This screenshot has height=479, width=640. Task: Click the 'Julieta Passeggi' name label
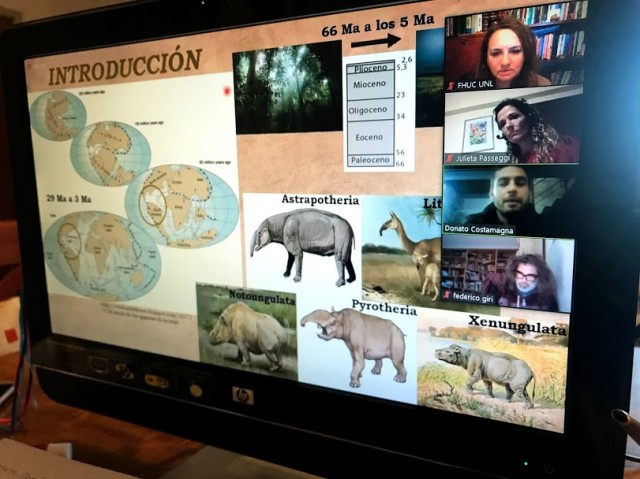pos(482,158)
